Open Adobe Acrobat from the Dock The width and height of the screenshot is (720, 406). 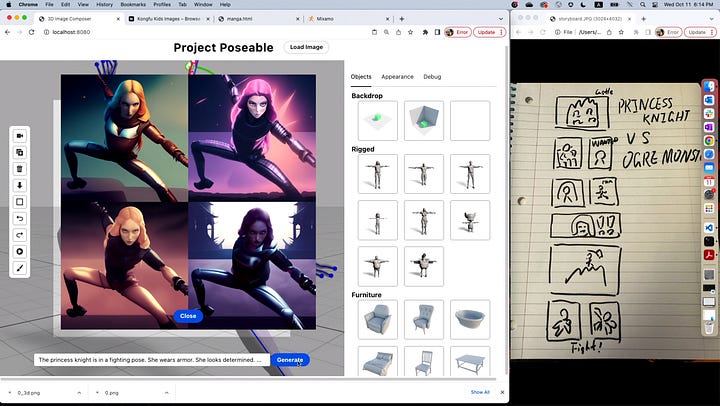(709, 255)
